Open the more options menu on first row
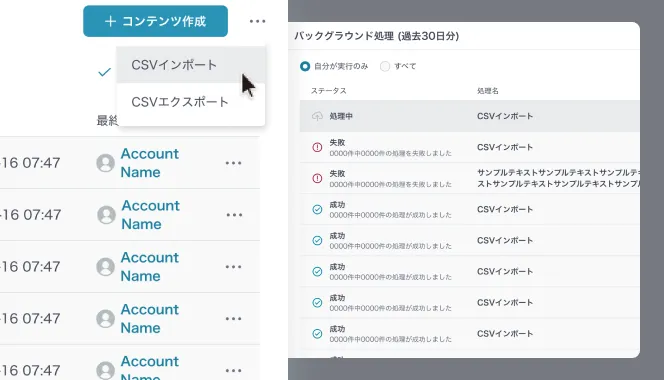Screen dimensions: 664x380 233,163
